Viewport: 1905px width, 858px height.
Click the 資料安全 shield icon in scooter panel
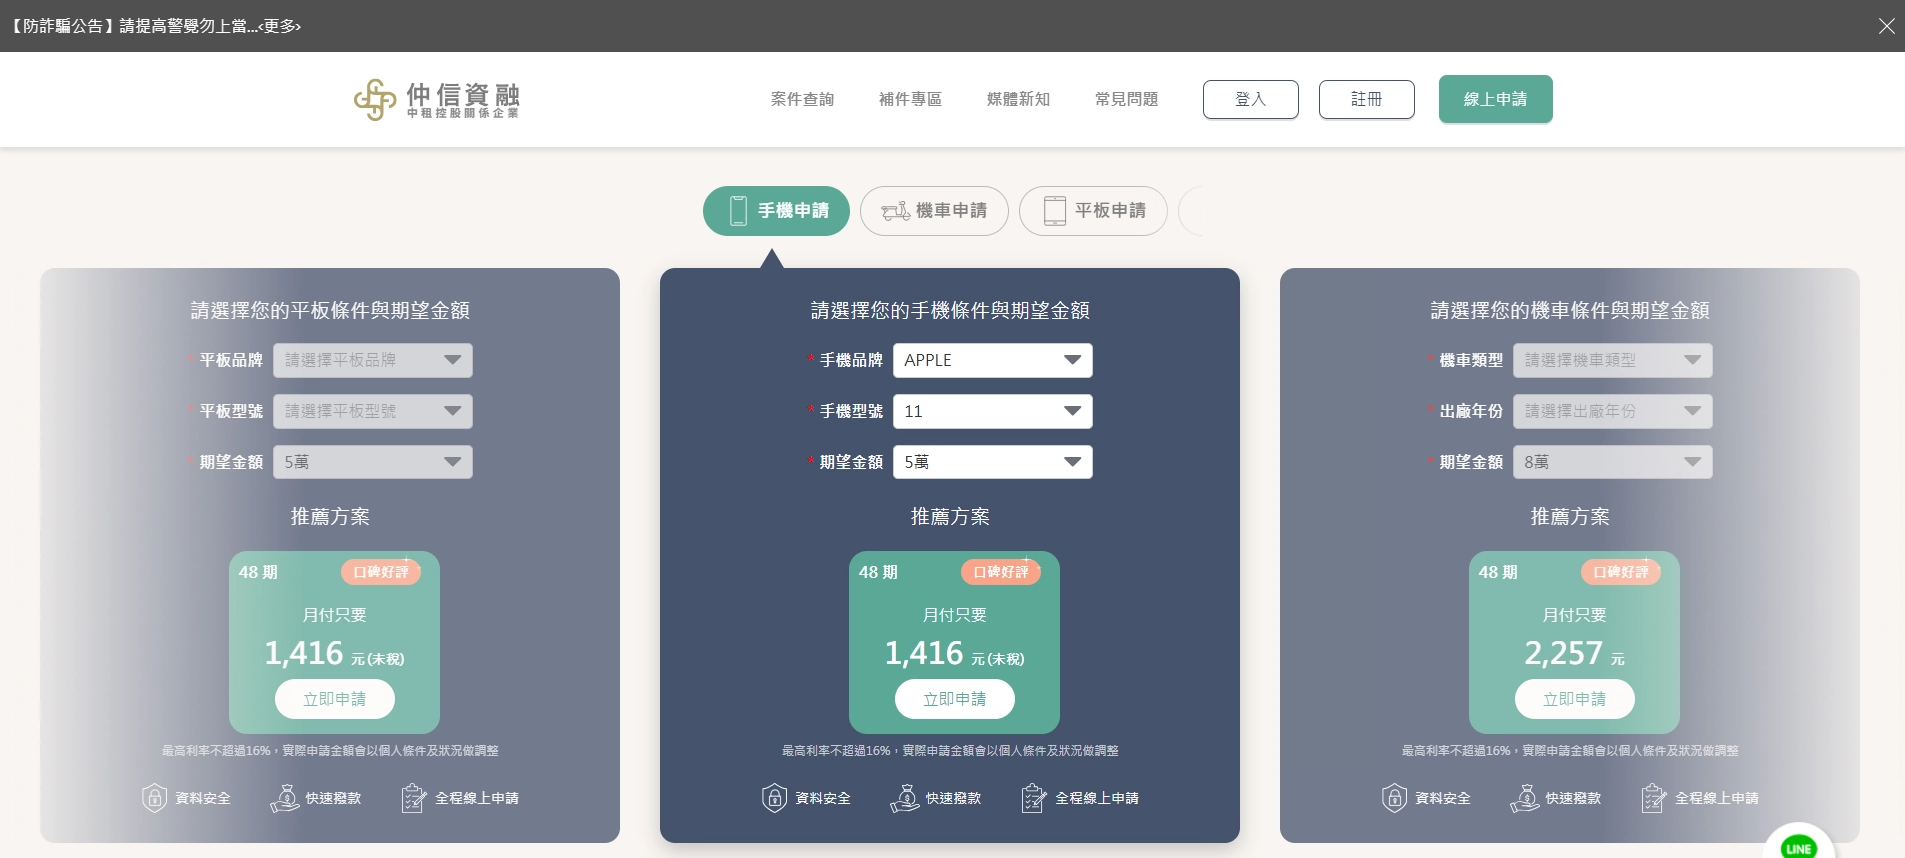tap(1394, 798)
